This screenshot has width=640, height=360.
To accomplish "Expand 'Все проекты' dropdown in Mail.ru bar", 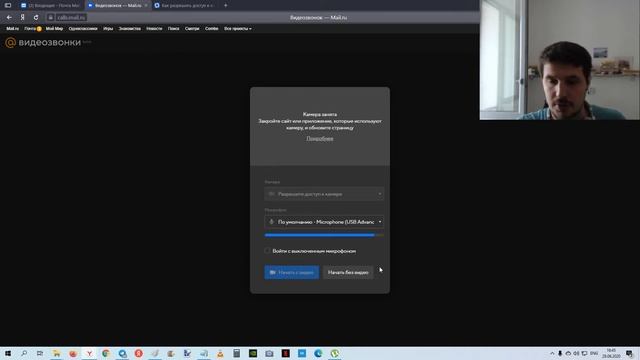I will (238, 29).
